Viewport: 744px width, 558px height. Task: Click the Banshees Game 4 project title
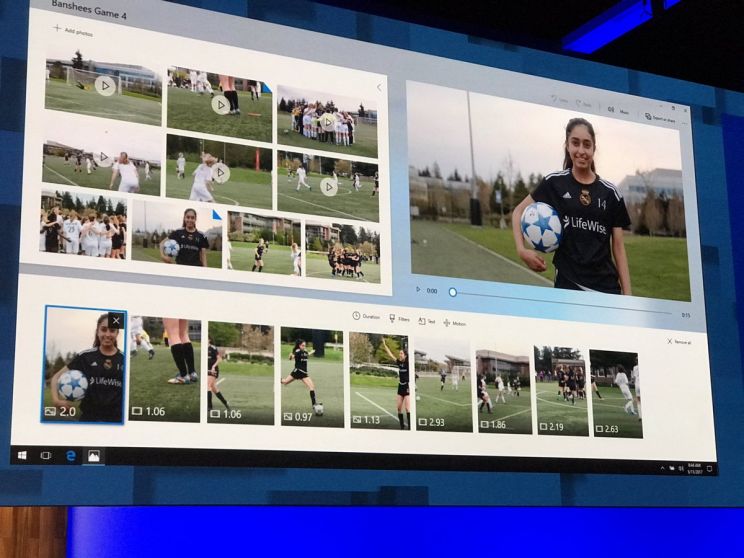pyautogui.click(x=89, y=9)
